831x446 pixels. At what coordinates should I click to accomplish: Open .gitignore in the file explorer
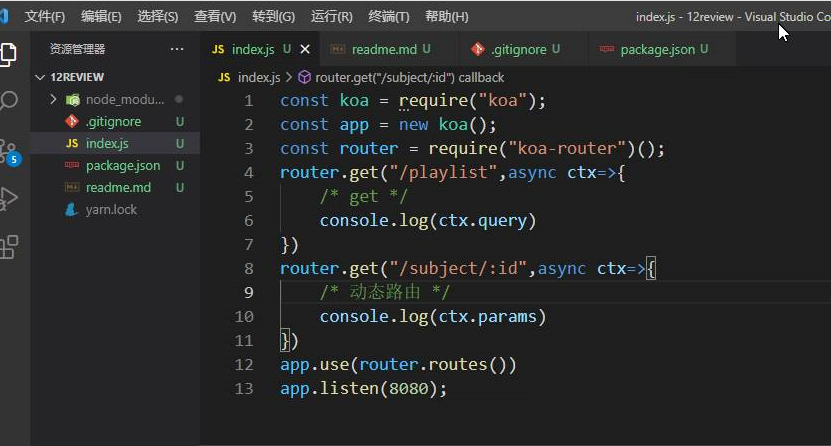point(116,121)
